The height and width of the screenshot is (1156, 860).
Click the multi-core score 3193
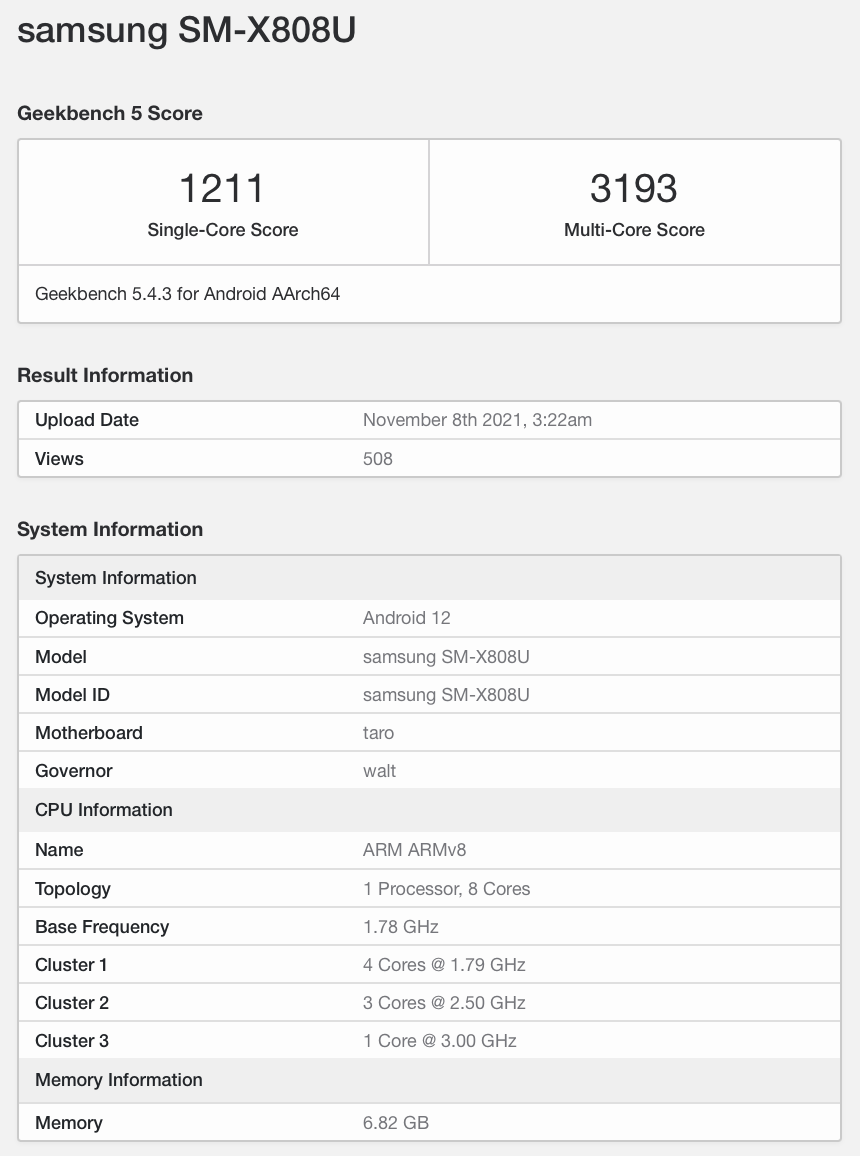coord(634,188)
